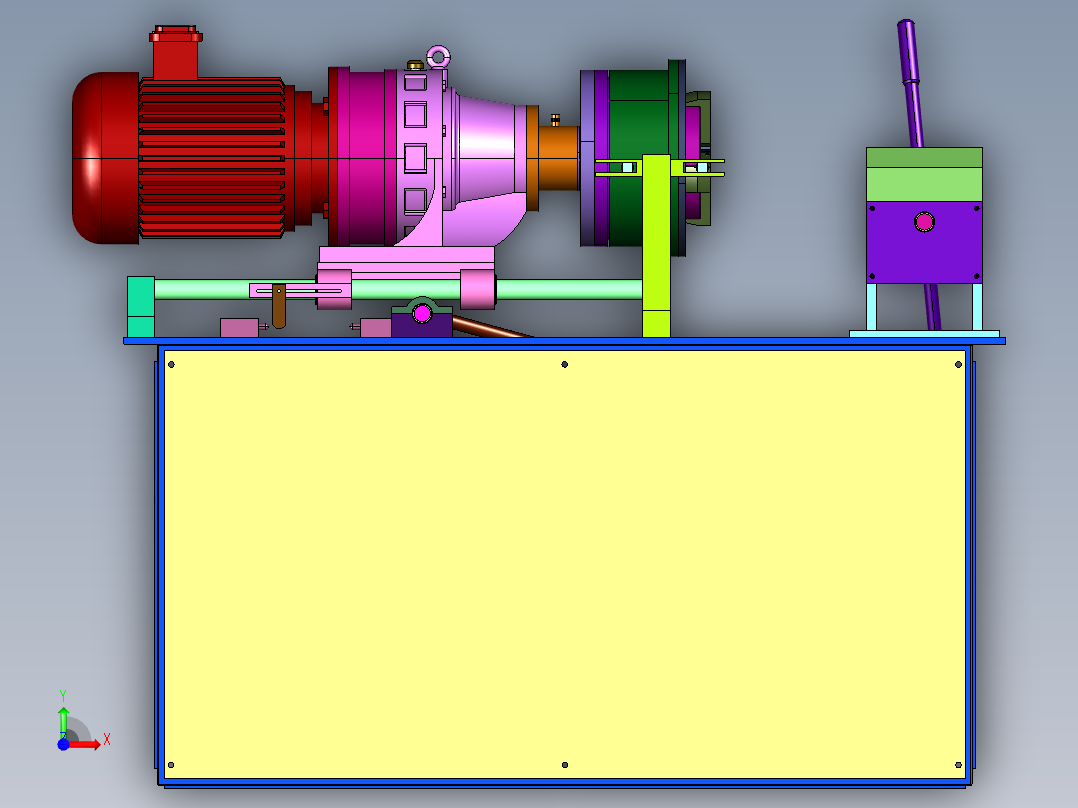This screenshot has height=808, width=1078.
Task: Select the top-center screw hole on yellow panel
Action: coord(564,364)
